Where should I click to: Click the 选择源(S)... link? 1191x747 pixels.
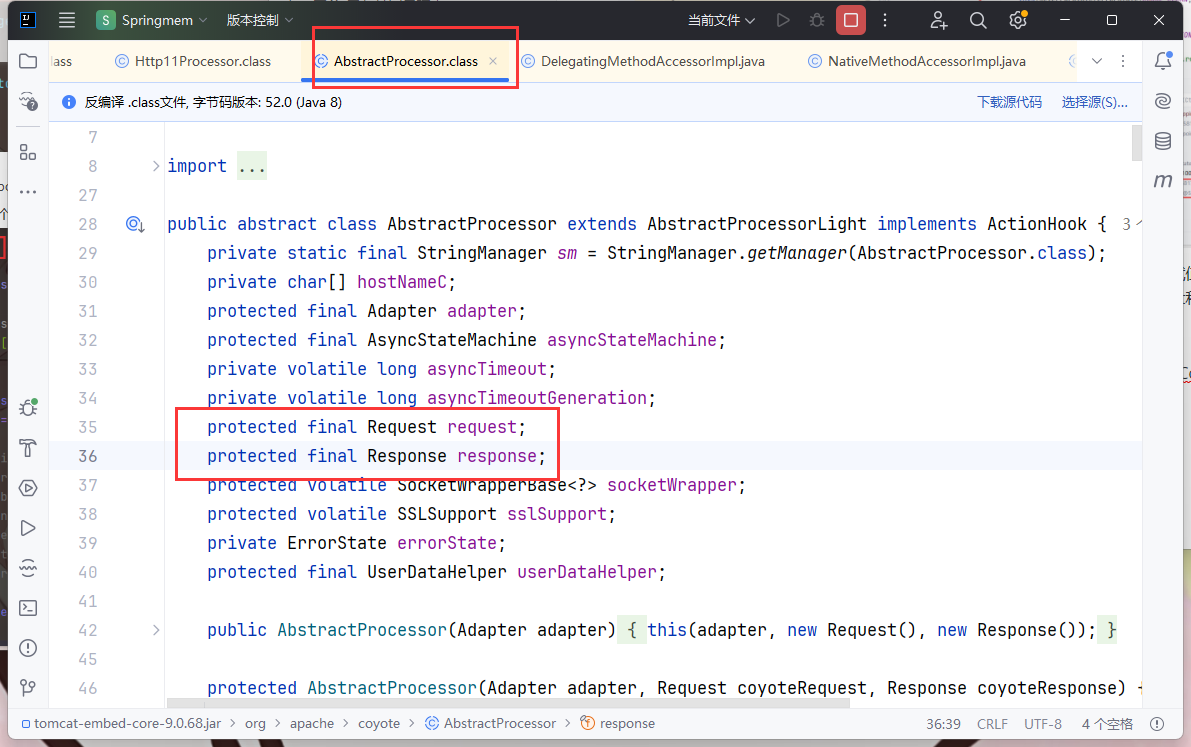[x=1094, y=102]
